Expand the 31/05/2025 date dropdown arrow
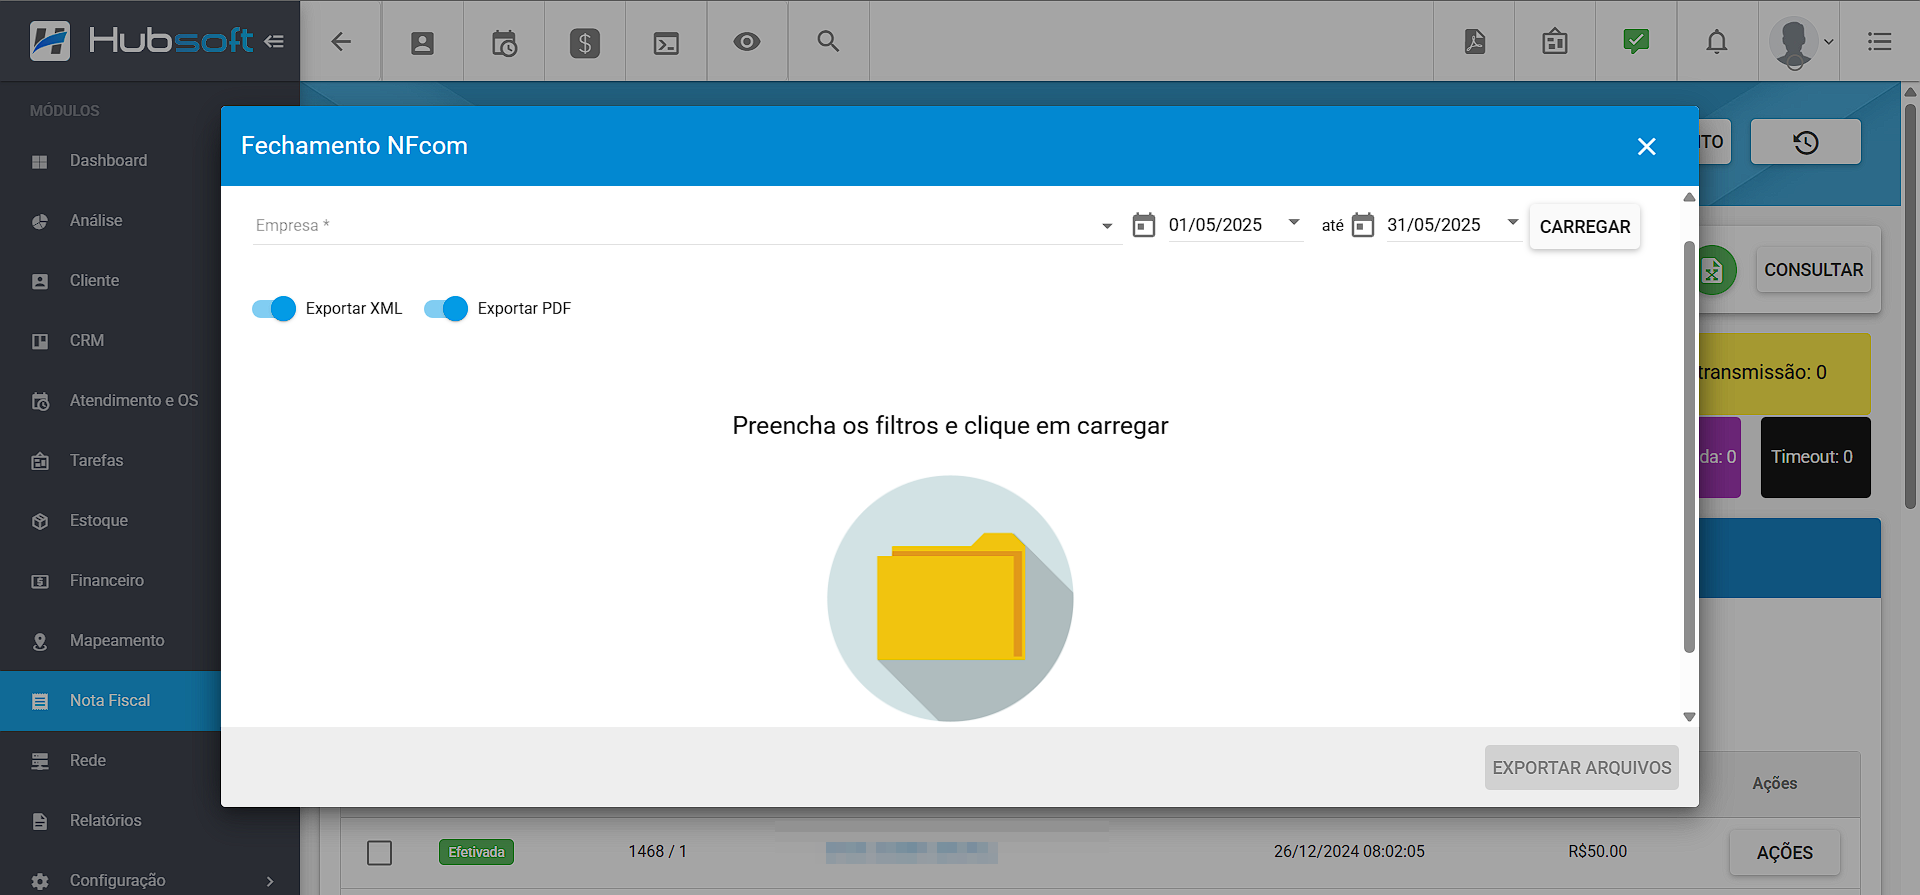This screenshot has height=895, width=1920. pyautogui.click(x=1513, y=222)
